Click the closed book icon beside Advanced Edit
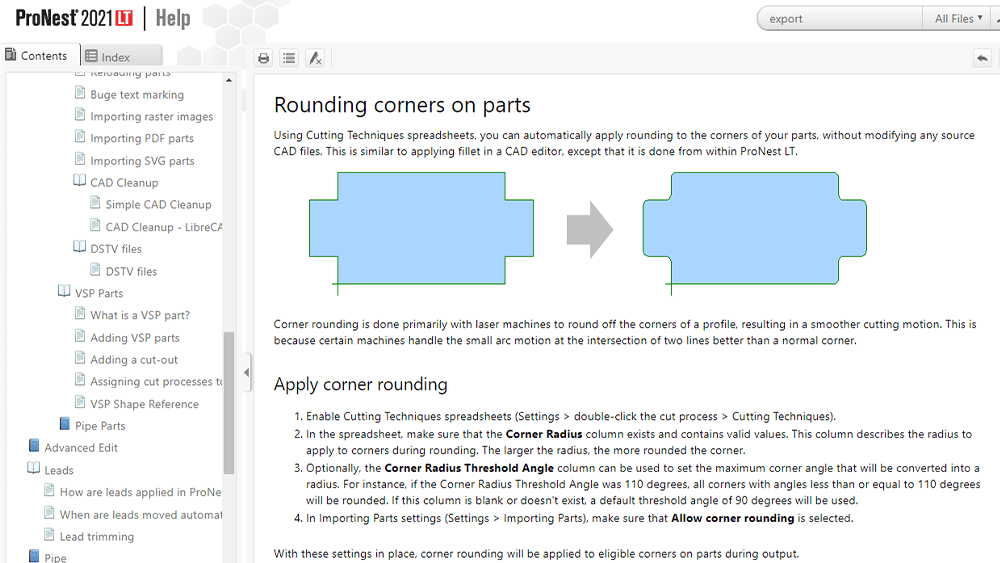 tap(34, 447)
